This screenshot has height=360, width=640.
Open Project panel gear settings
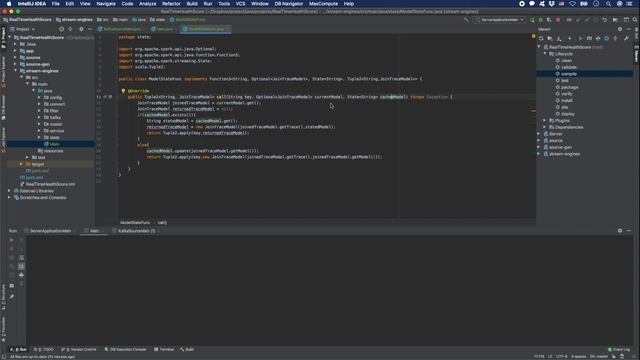pos(81,29)
